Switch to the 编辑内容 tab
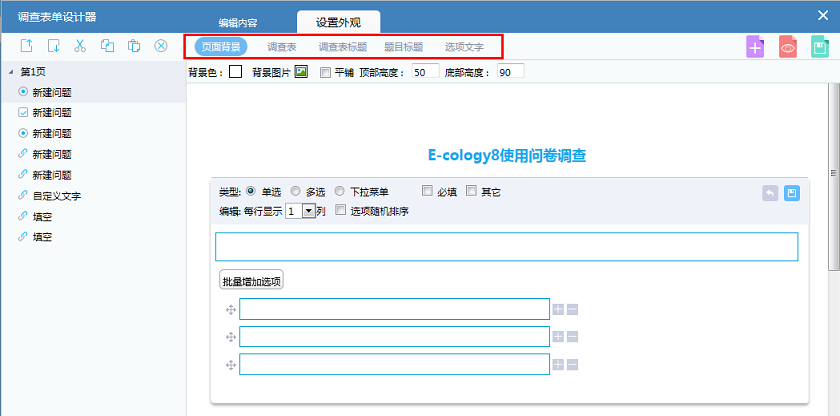The height and width of the screenshot is (416, 840). pyautogui.click(x=238, y=23)
